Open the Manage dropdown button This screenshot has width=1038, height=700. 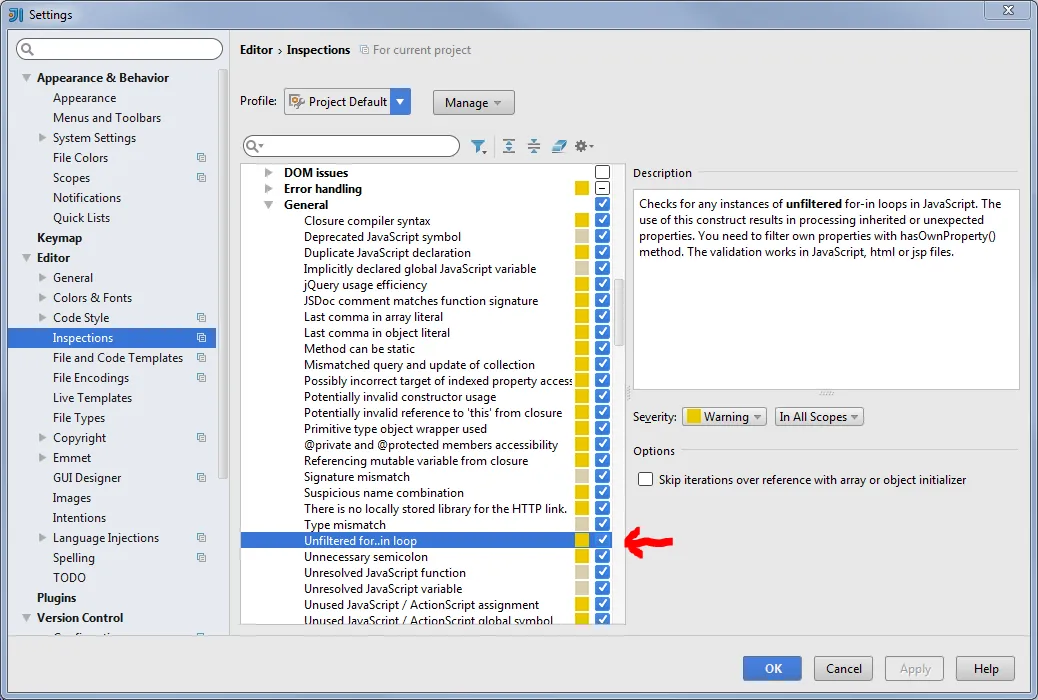pyautogui.click(x=473, y=103)
